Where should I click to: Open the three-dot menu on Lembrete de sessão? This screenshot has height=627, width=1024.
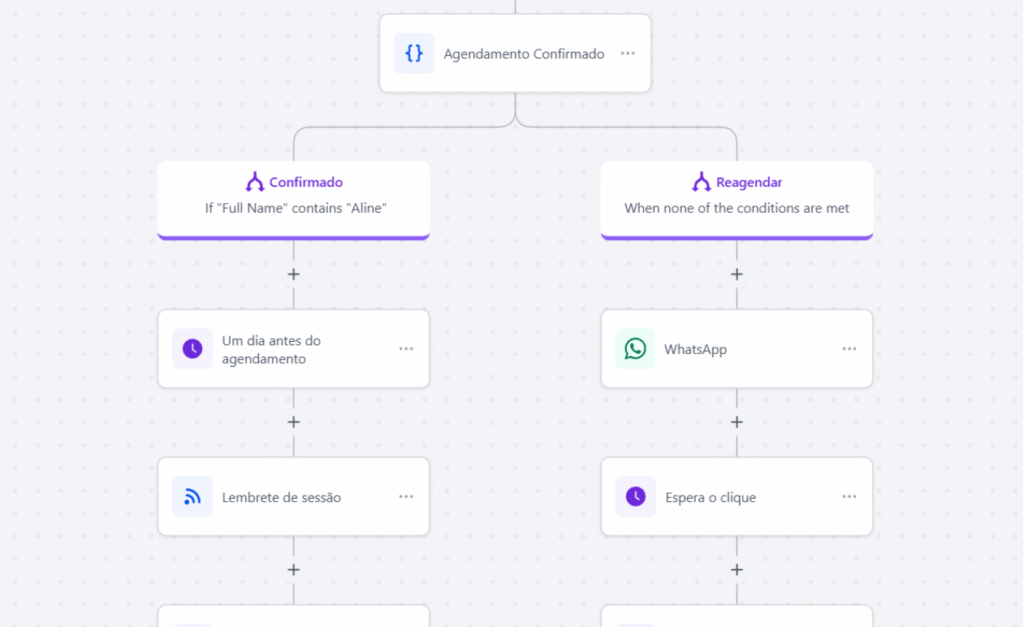[406, 497]
